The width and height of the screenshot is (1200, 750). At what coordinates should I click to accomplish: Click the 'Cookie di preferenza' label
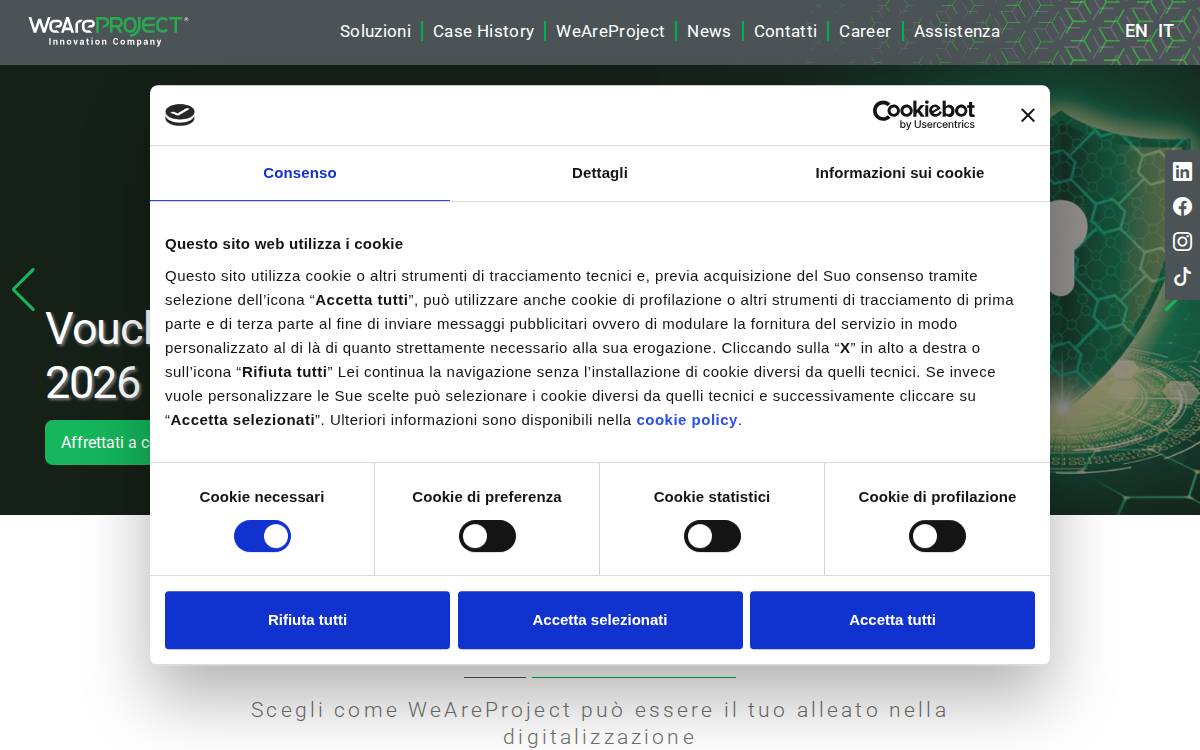[x=487, y=497]
